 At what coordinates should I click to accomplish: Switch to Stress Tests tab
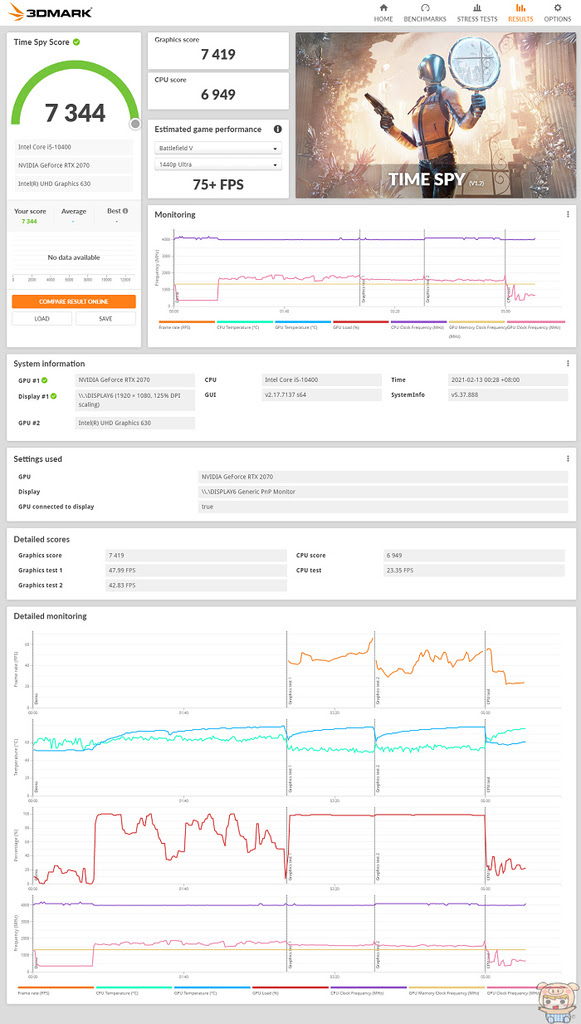pyautogui.click(x=477, y=13)
